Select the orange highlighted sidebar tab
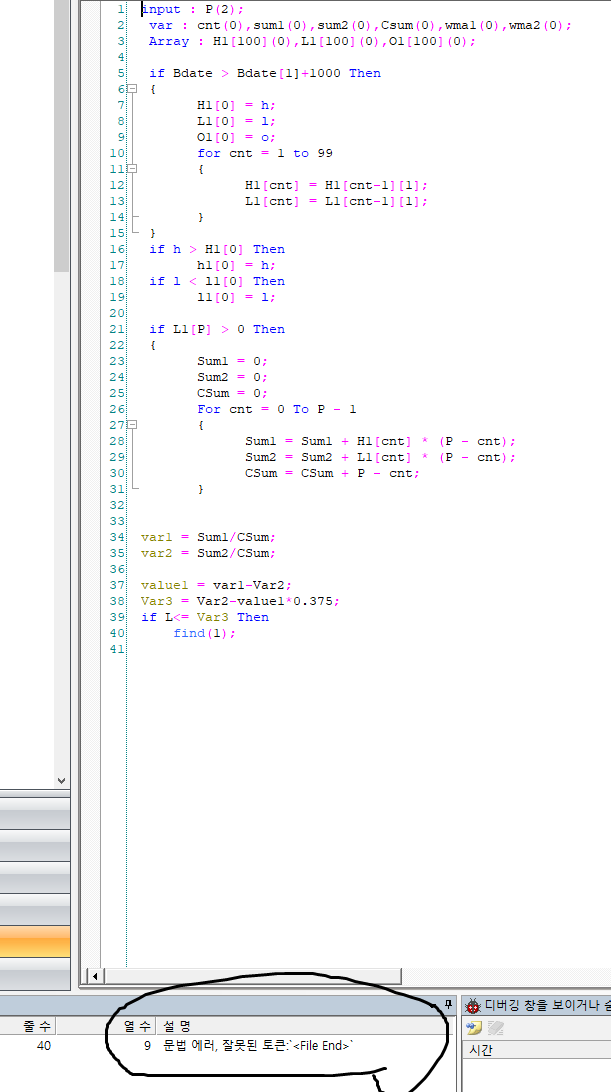611x1092 pixels. (35, 942)
